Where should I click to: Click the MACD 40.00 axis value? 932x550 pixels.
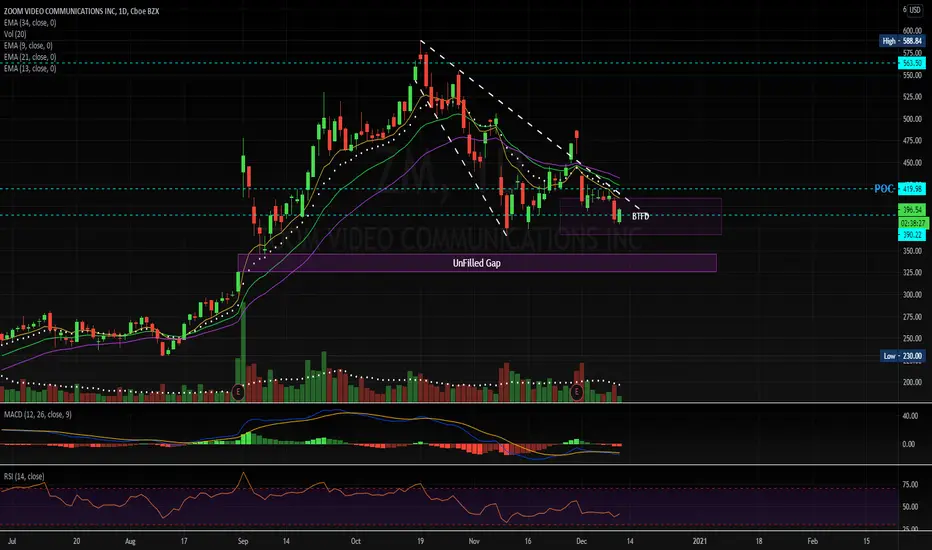point(911,416)
